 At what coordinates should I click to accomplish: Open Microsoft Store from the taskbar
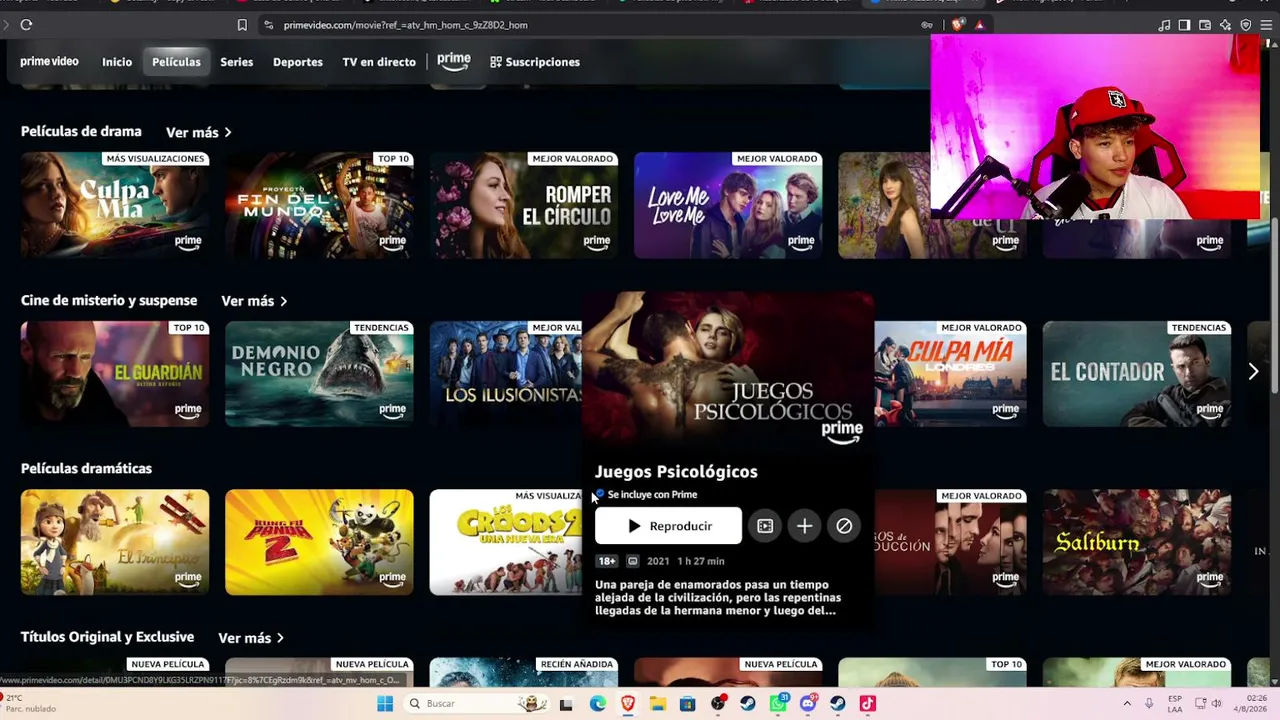pos(687,704)
